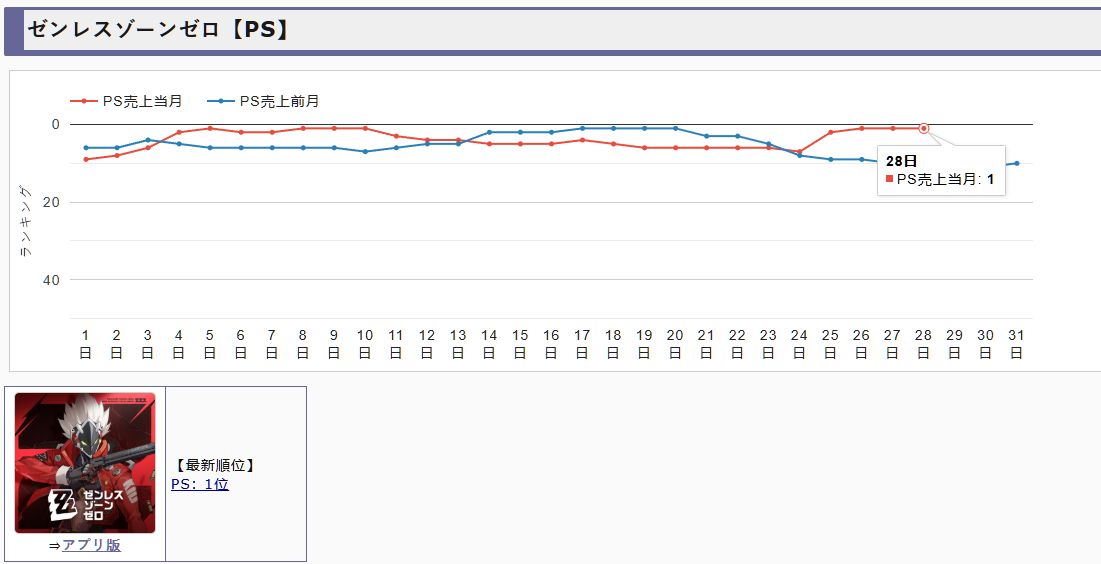1101x564 pixels.
Task: Open the PS: 1位 ranking link
Action: (x=200, y=484)
